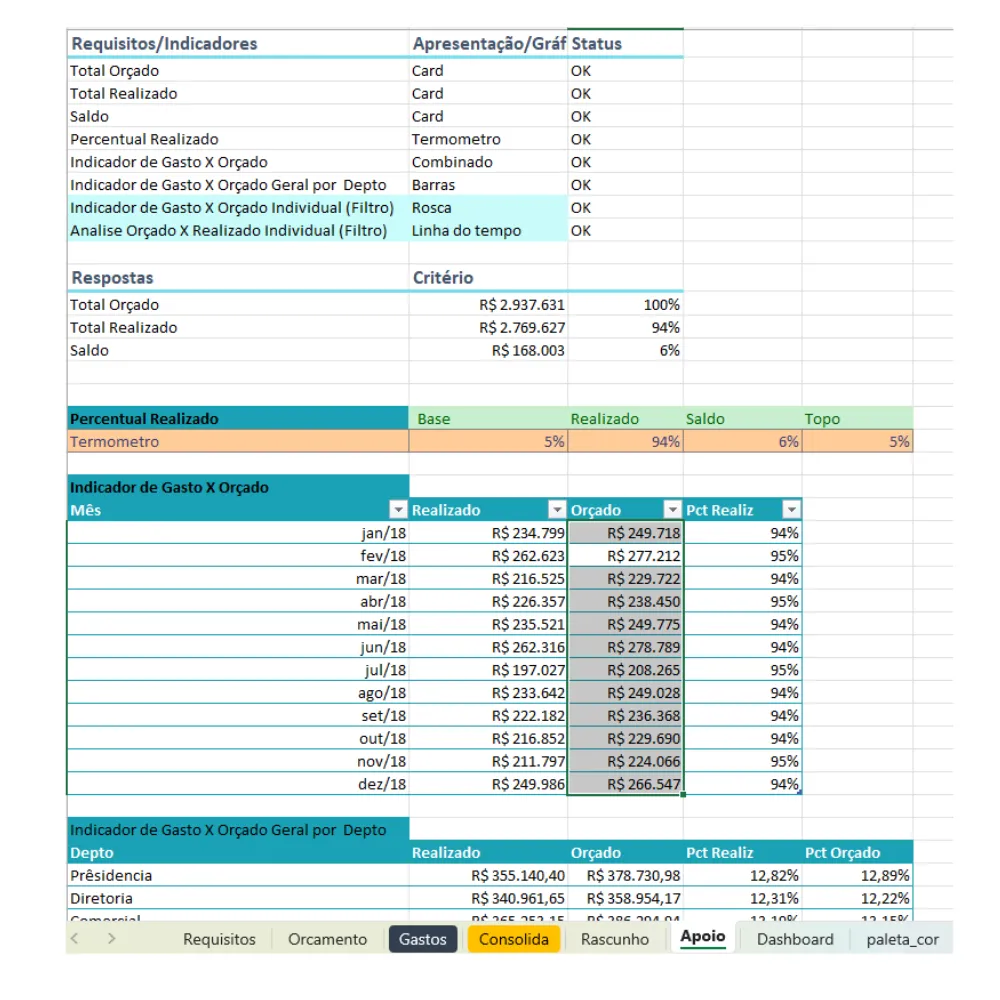Switch to the paleta_cor sheet tab
Viewport: 1000px width, 1000px height.
point(902,939)
